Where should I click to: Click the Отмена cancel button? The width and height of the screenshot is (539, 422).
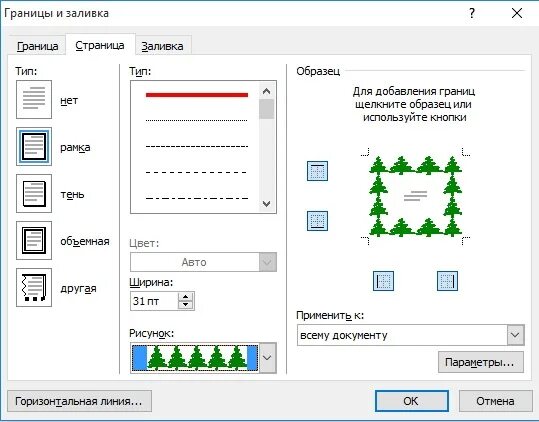tap(495, 401)
